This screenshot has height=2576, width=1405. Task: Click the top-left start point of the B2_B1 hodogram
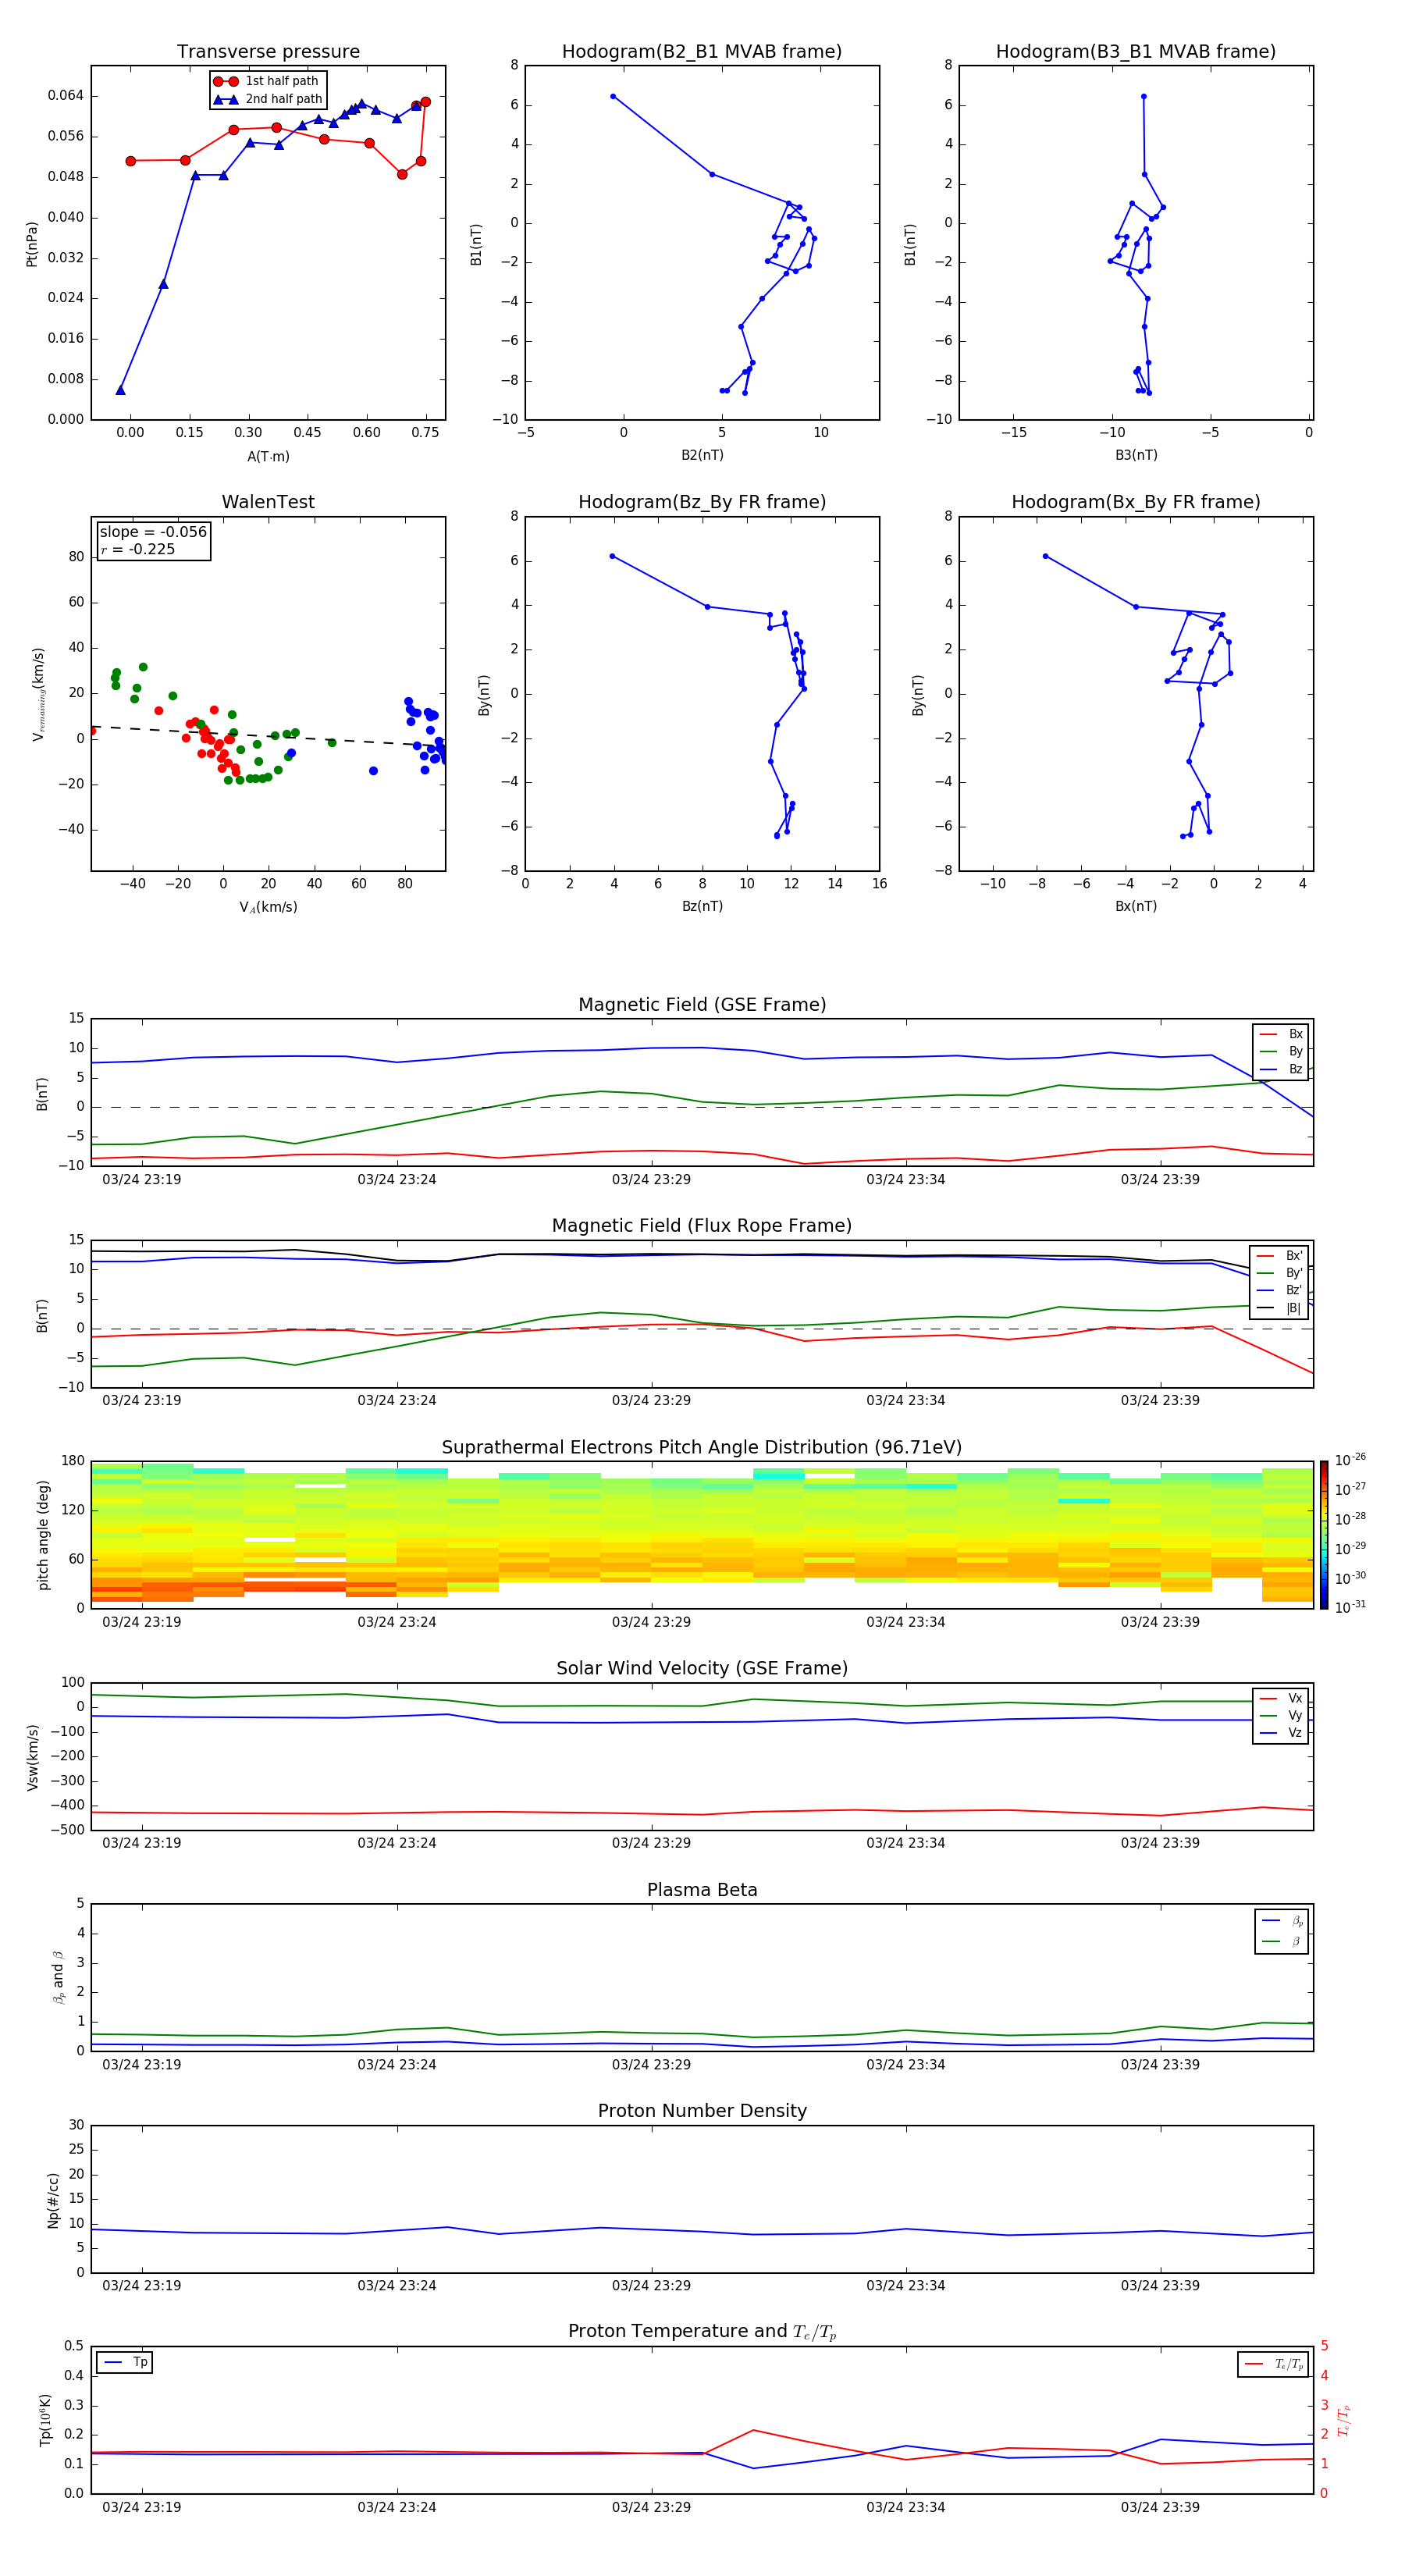click(613, 97)
